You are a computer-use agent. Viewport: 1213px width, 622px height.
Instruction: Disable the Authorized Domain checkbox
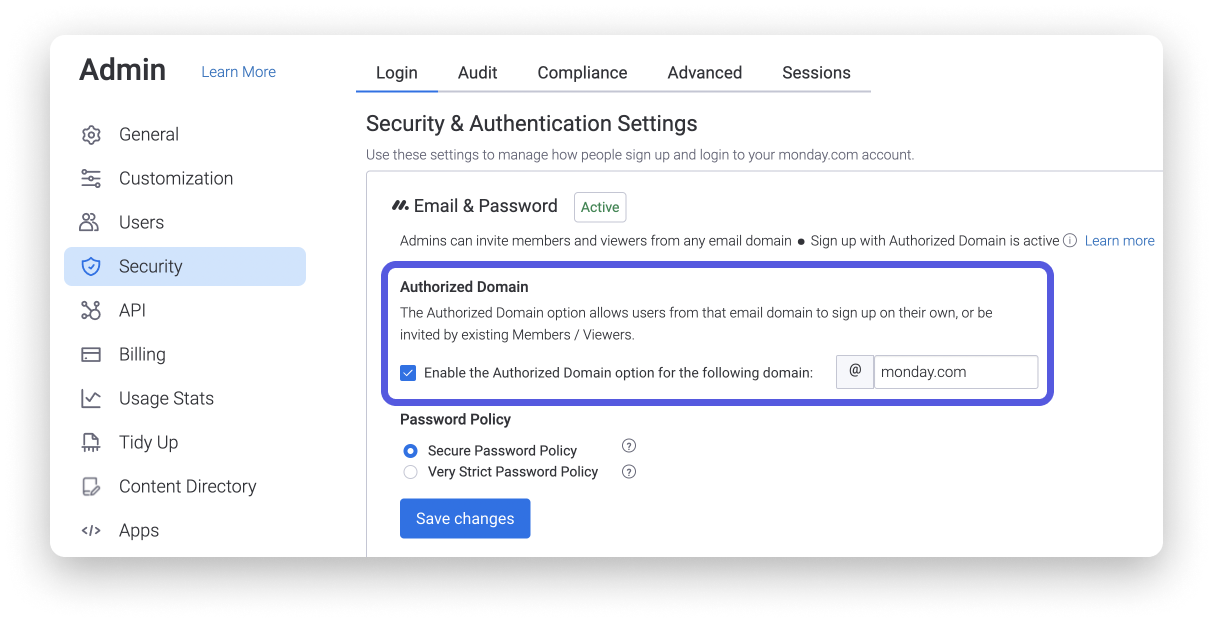point(408,372)
